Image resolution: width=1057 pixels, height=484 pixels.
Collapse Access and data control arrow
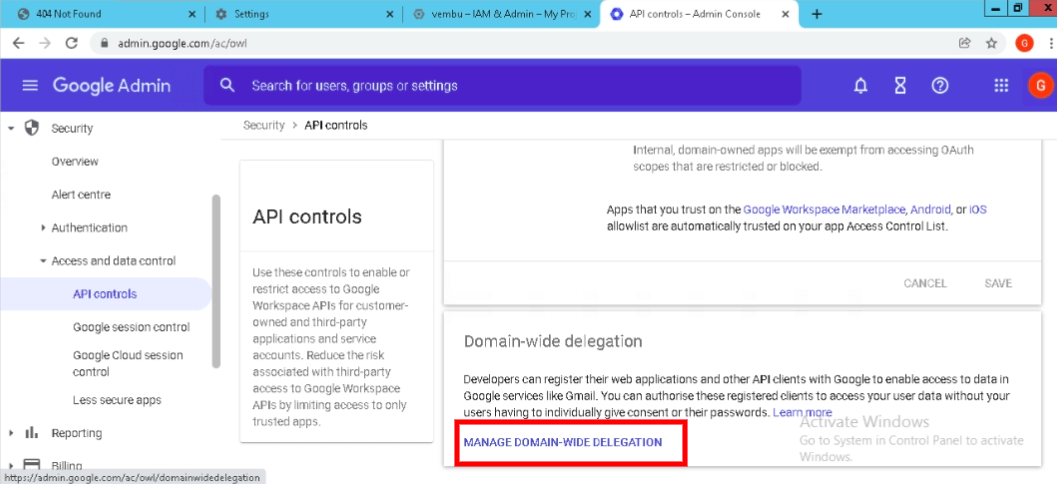pos(43,261)
